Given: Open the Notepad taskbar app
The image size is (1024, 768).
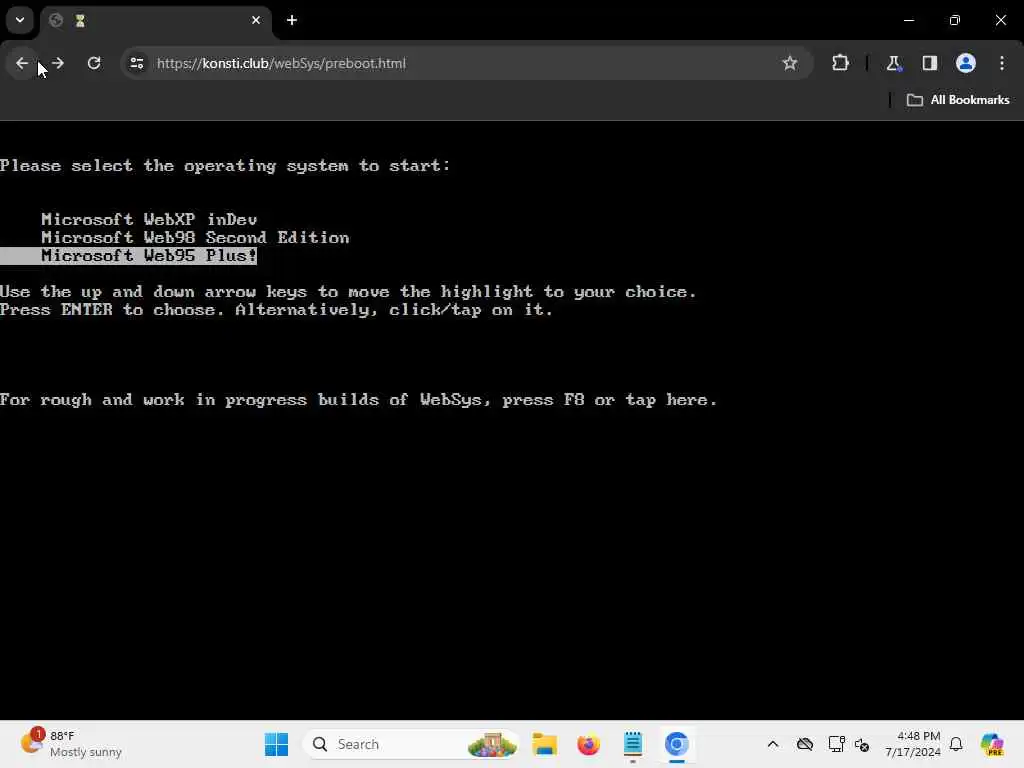Looking at the screenshot, I should 633,744.
